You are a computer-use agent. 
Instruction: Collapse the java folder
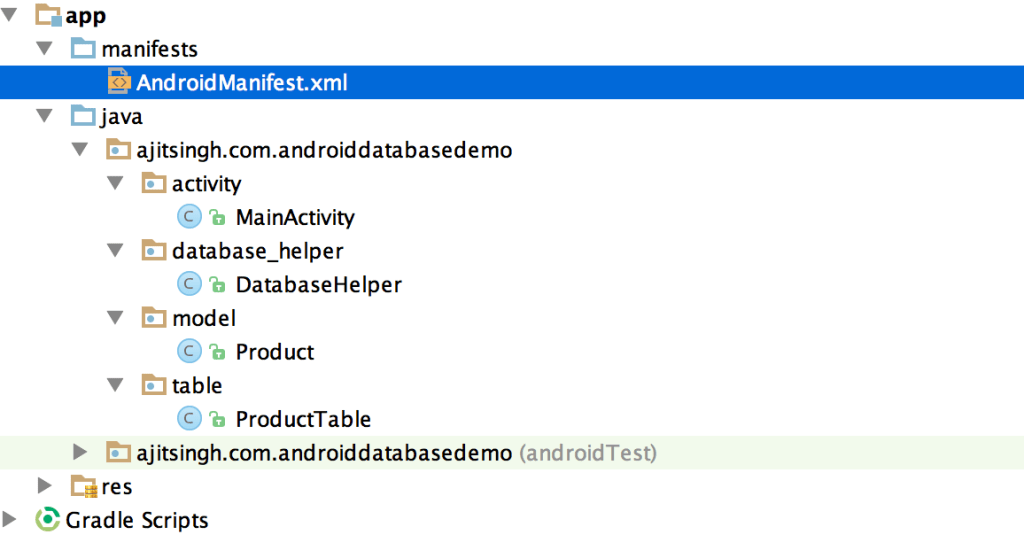pyautogui.click(x=44, y=116)
